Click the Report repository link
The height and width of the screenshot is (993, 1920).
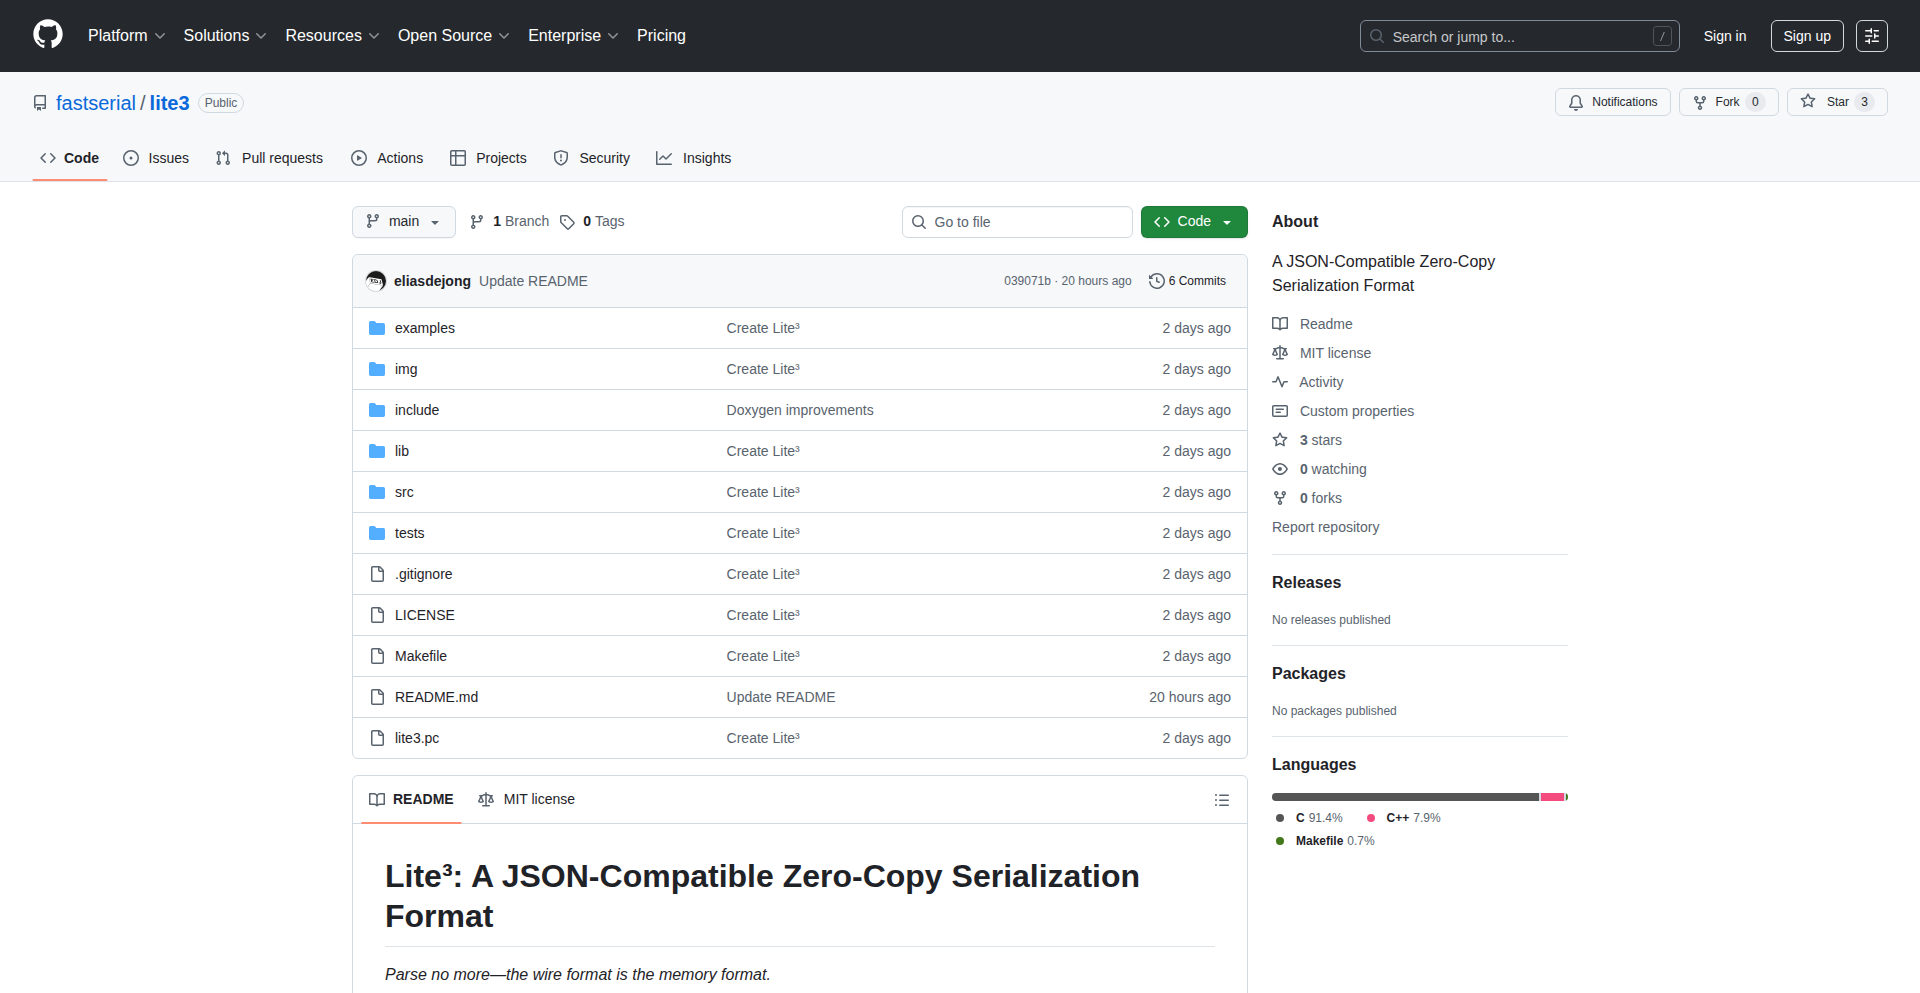[x=1325, y=527]
